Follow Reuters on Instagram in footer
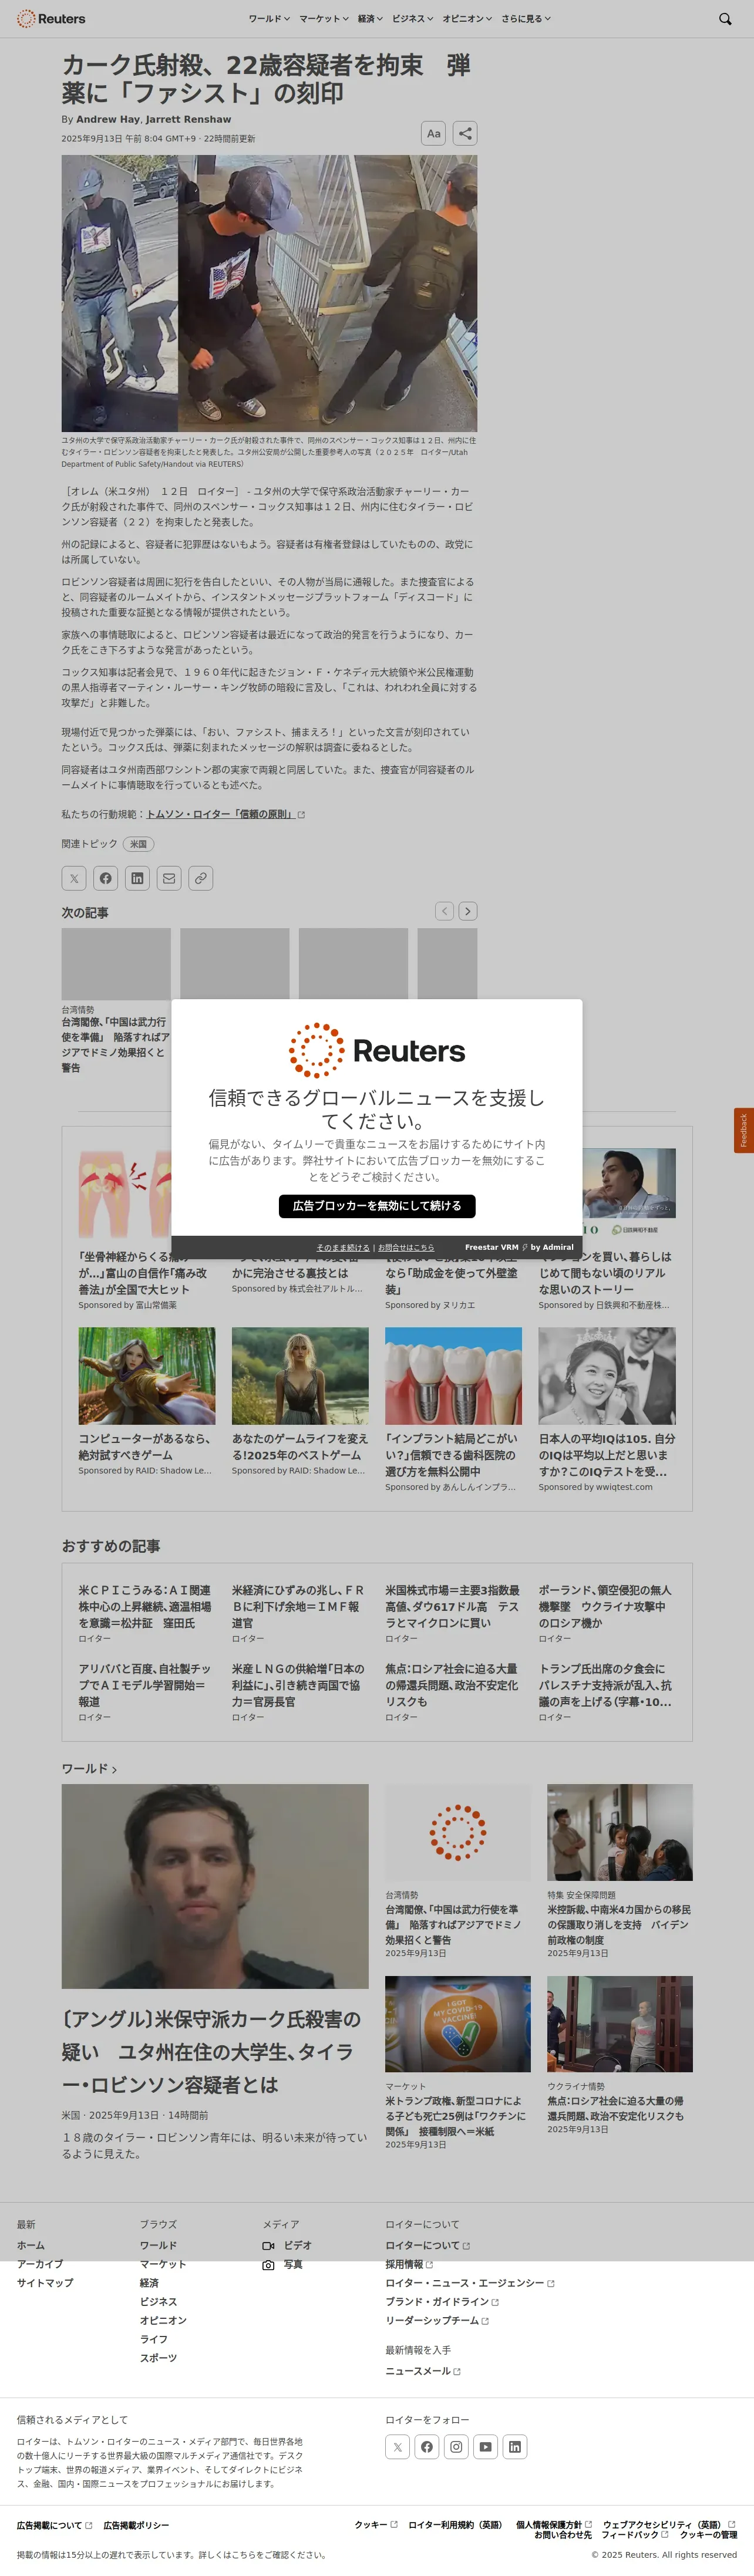The height and width of the screenshot is (2576, 754). 456,2447
